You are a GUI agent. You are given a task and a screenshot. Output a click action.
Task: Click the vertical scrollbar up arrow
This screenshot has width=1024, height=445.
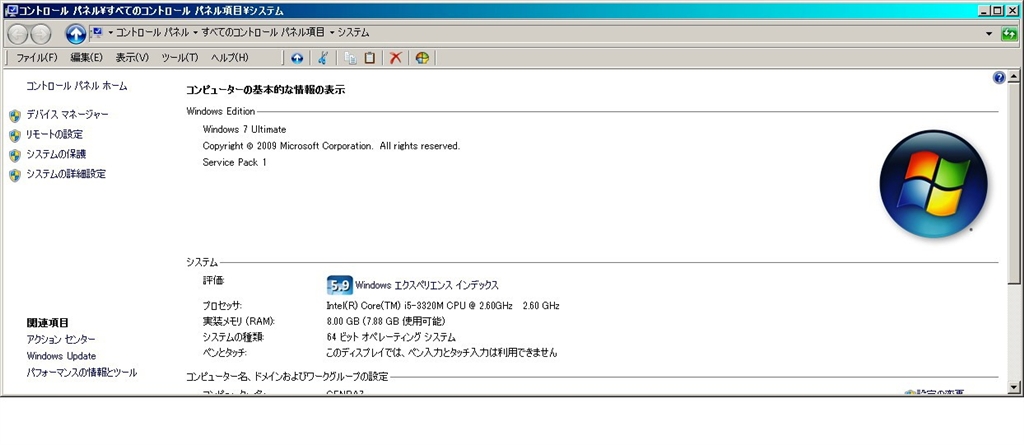tap(1014, 77)
